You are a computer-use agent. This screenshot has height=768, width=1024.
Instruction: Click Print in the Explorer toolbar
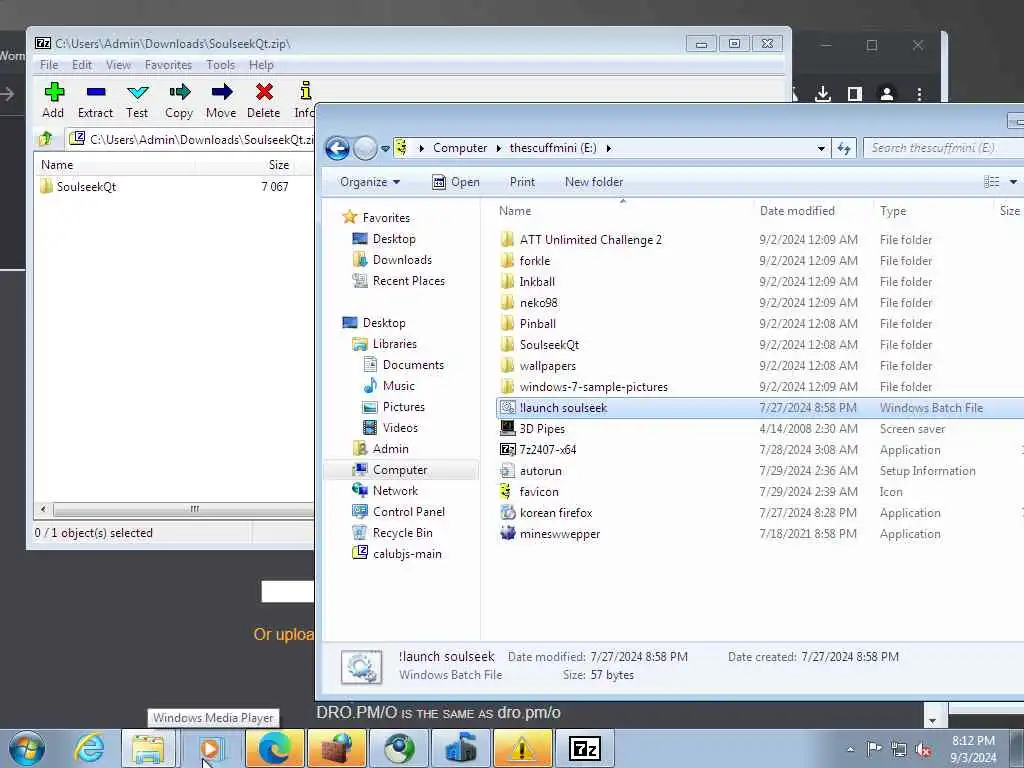522,182
